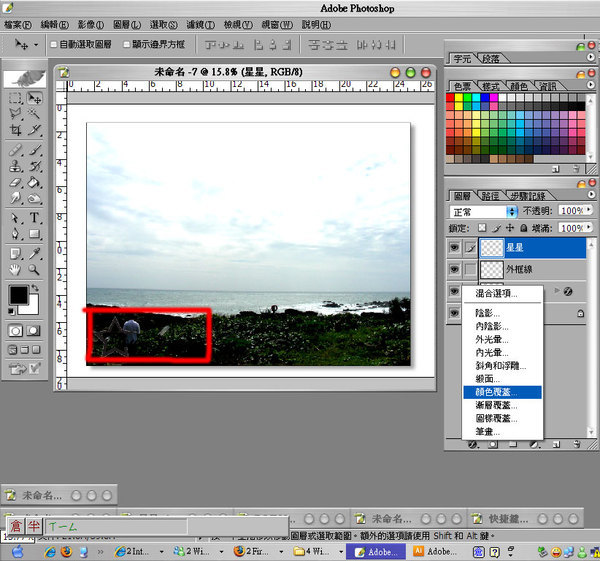Reset to default black and white colors
Viewport: 600px width, 561px height.
[11, 311]
